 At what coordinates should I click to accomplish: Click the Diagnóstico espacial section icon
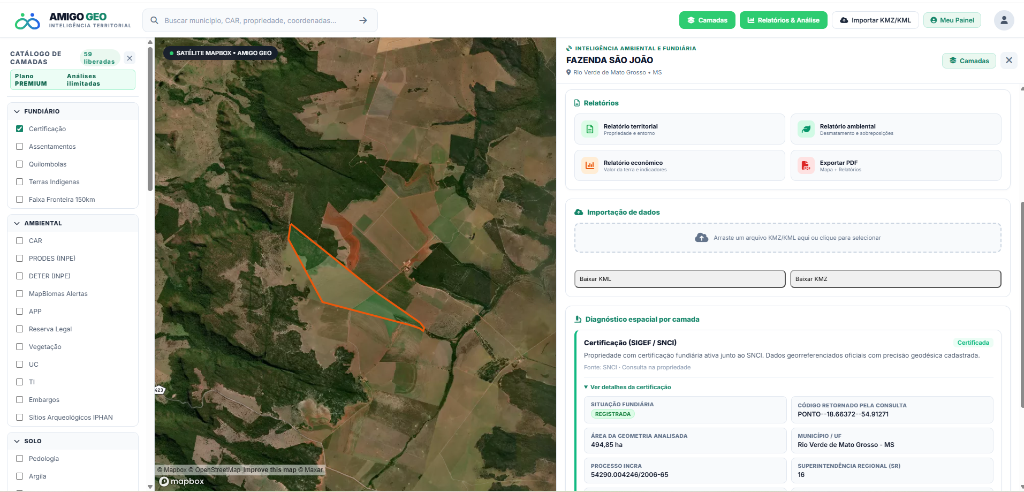[x=577, y=320]
